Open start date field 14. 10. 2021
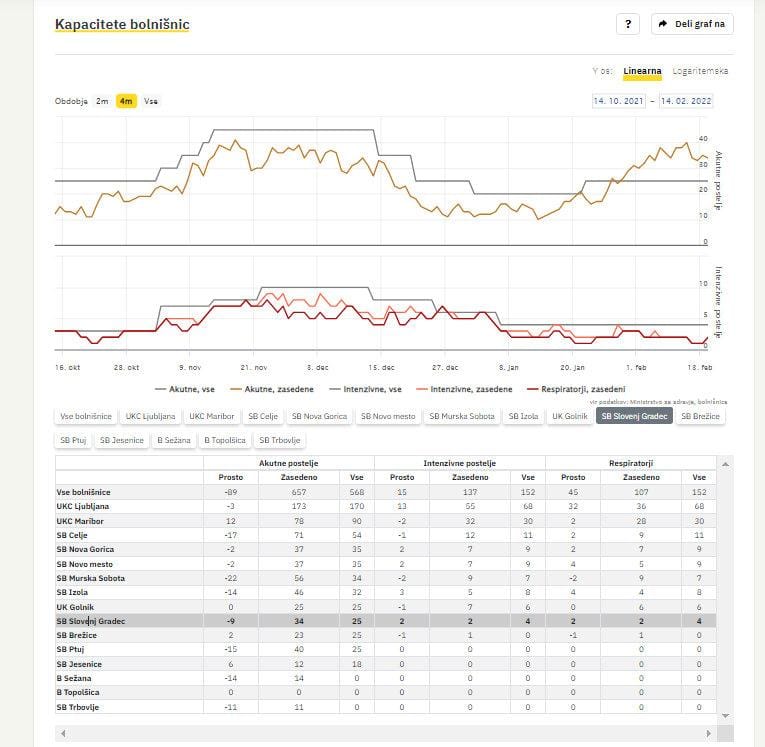This screenshot has height=747, width=765. [x=620, y=101]
